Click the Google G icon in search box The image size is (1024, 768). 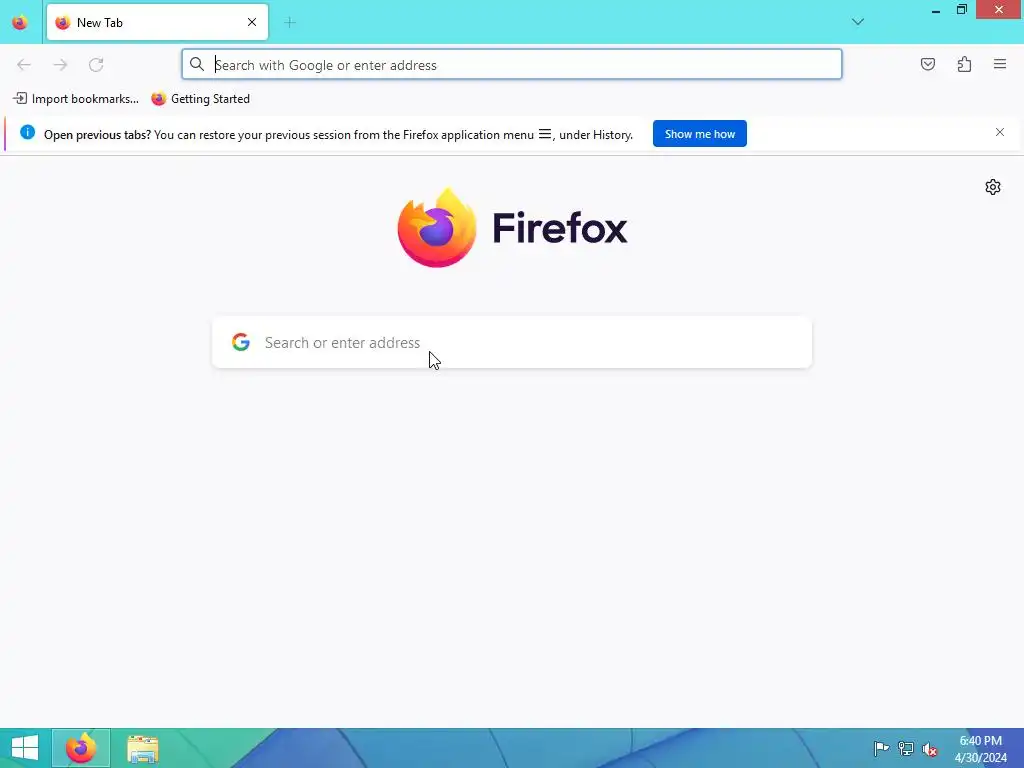point(241,342)
